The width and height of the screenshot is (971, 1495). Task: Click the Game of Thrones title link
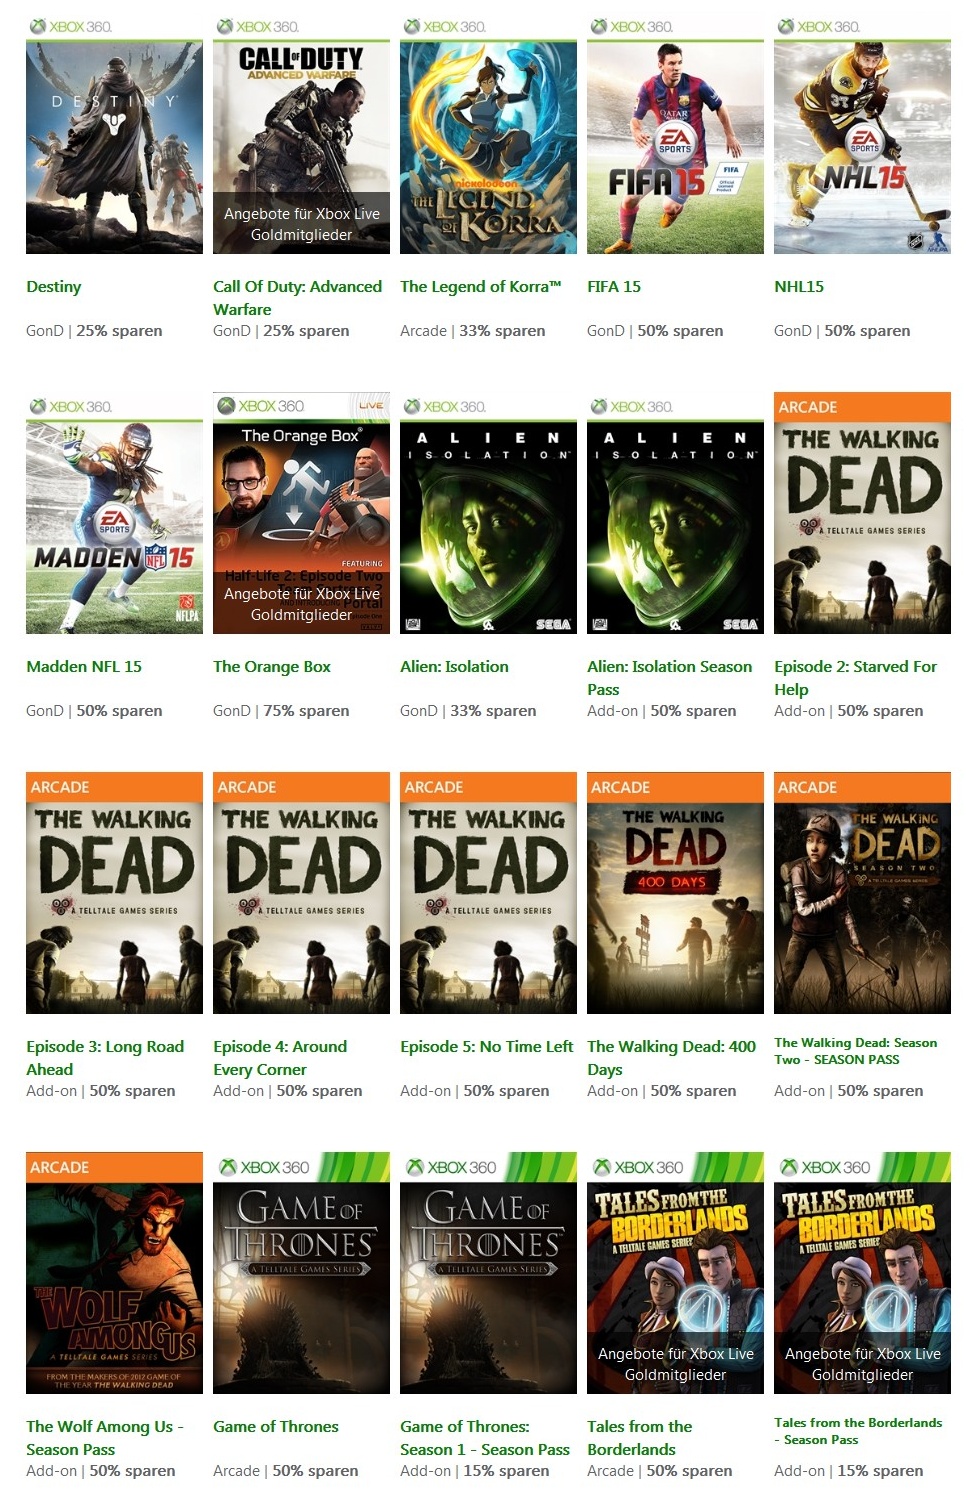click(276, 1427)
